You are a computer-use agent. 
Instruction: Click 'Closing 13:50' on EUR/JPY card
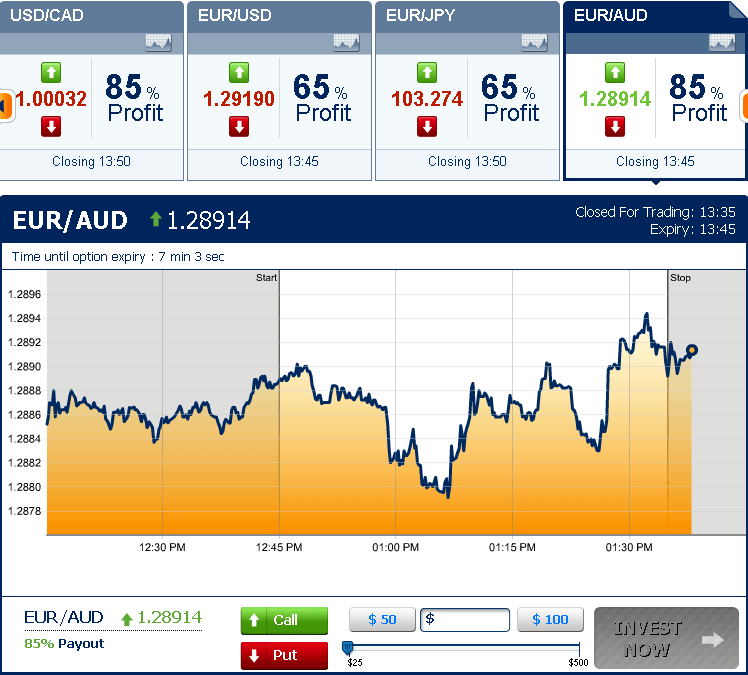(467, 161)
